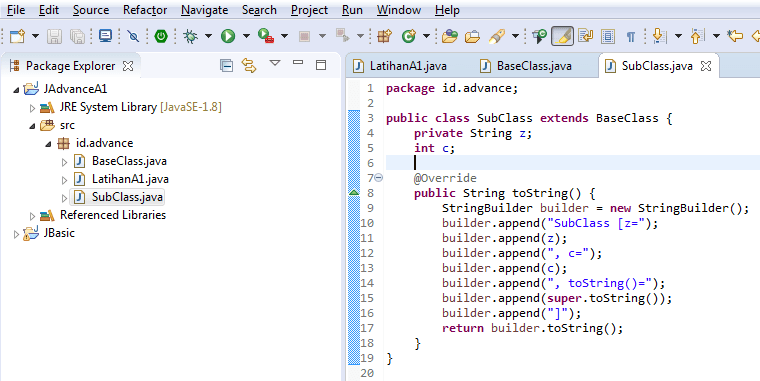Start debugging with the bug icon

[x=191, y=36]
